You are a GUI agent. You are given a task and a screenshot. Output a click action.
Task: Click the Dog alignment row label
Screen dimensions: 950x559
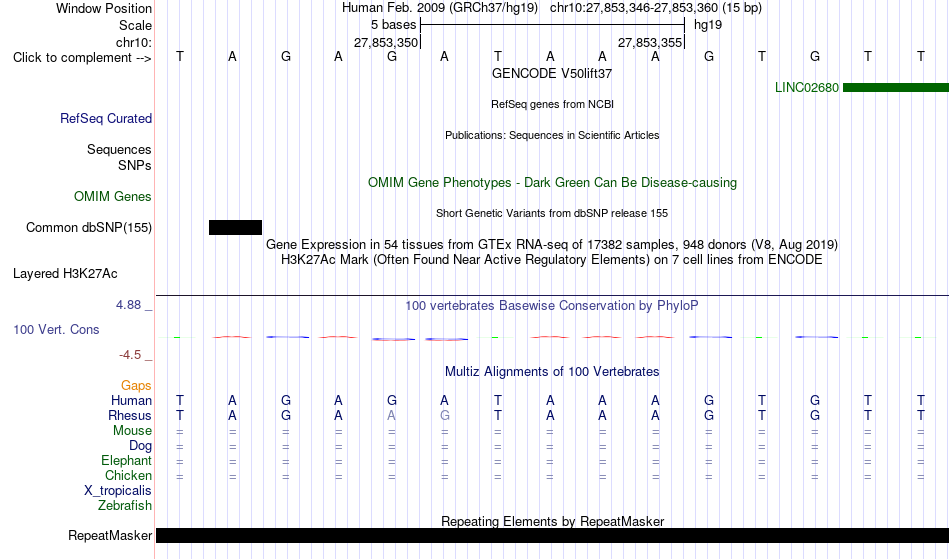point(140,446)
